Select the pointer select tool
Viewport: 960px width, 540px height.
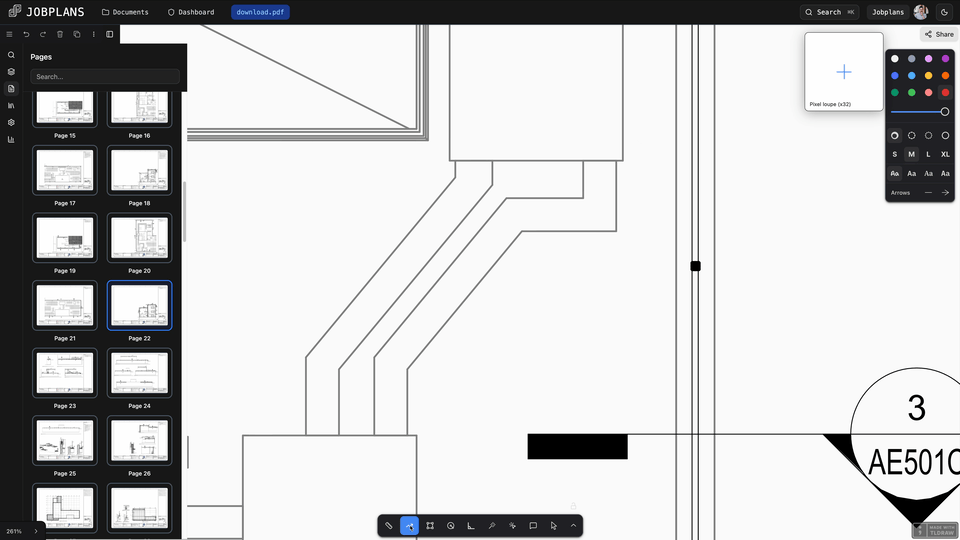553,525
